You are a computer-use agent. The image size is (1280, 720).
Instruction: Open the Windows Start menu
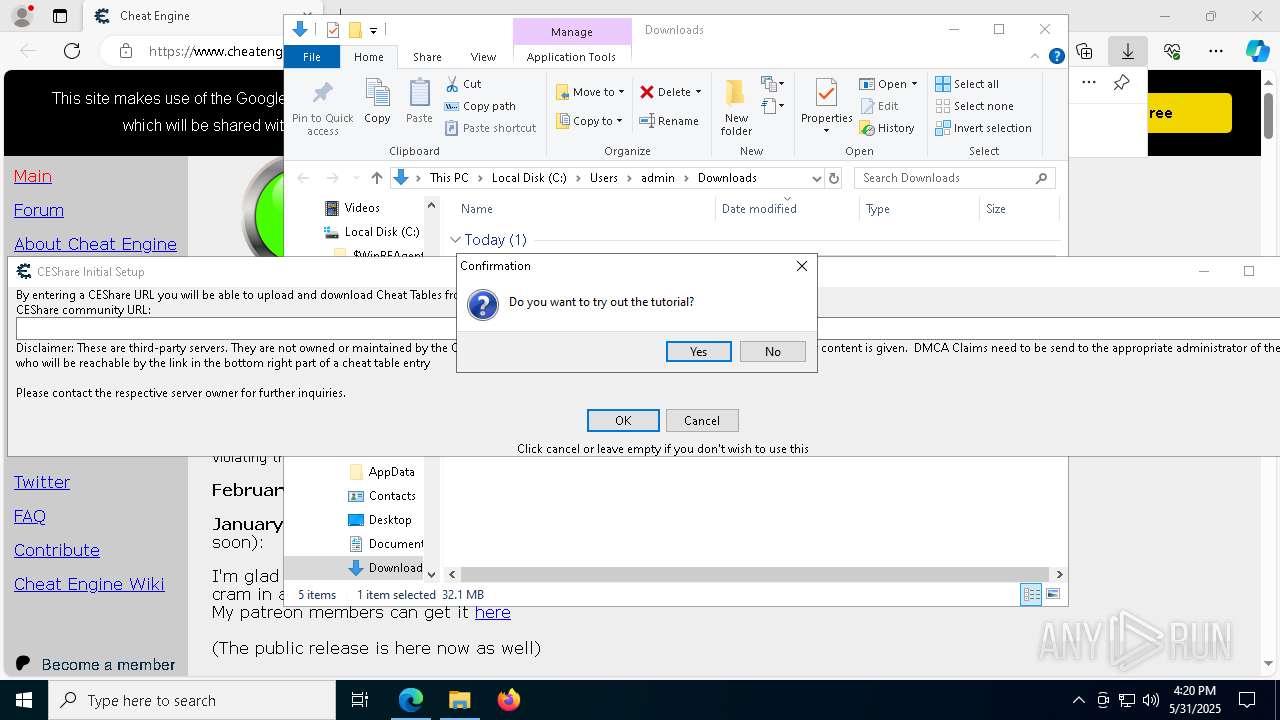click(24, 700)
